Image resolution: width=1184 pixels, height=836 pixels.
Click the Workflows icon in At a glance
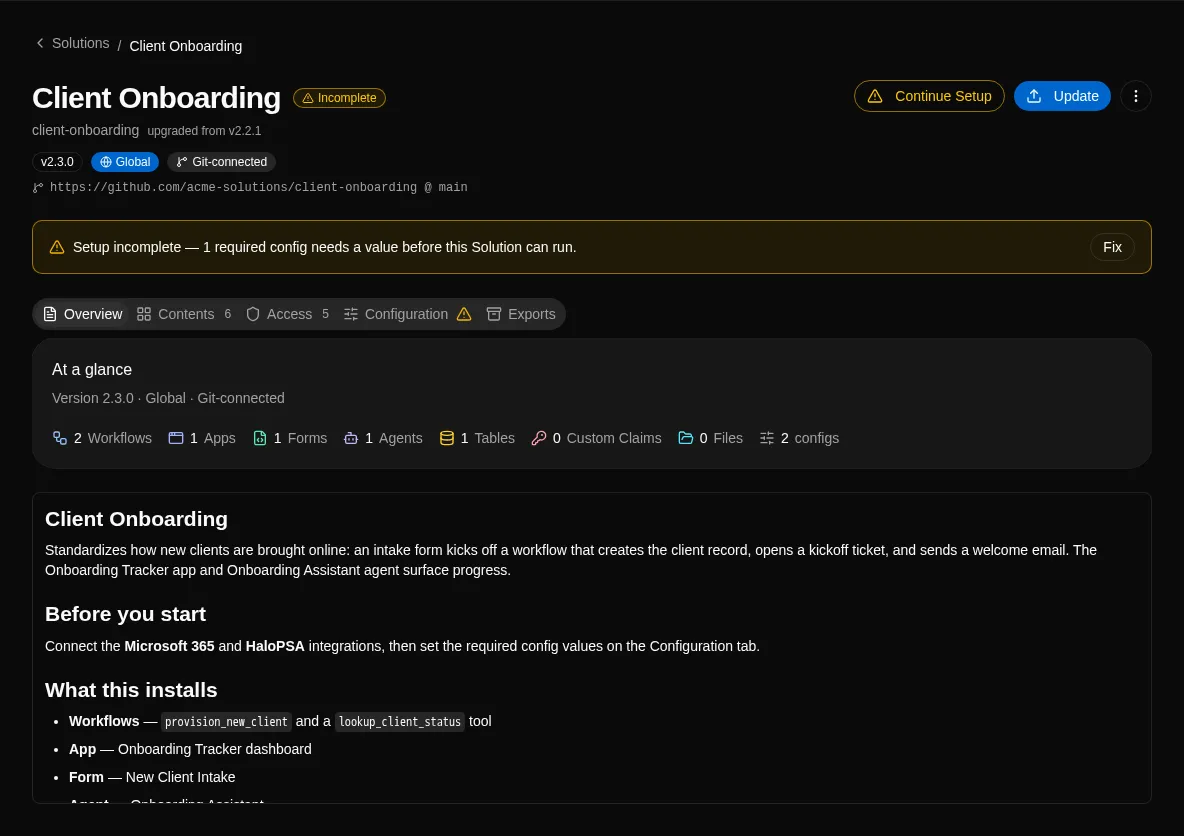click(60, 438)
